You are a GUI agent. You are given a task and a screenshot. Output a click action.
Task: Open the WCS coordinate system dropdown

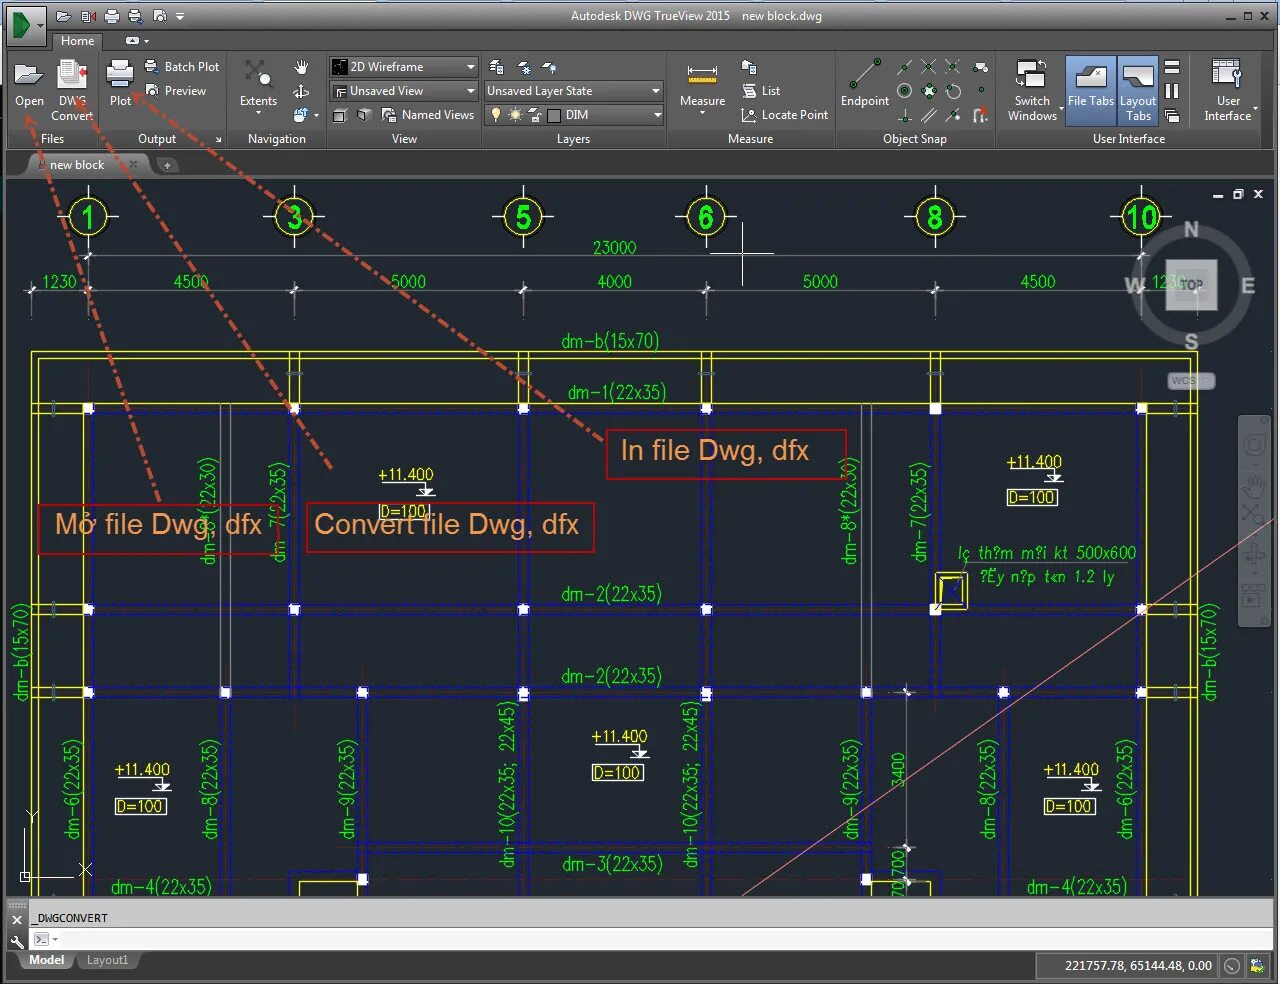click(x=1191, y=381)
